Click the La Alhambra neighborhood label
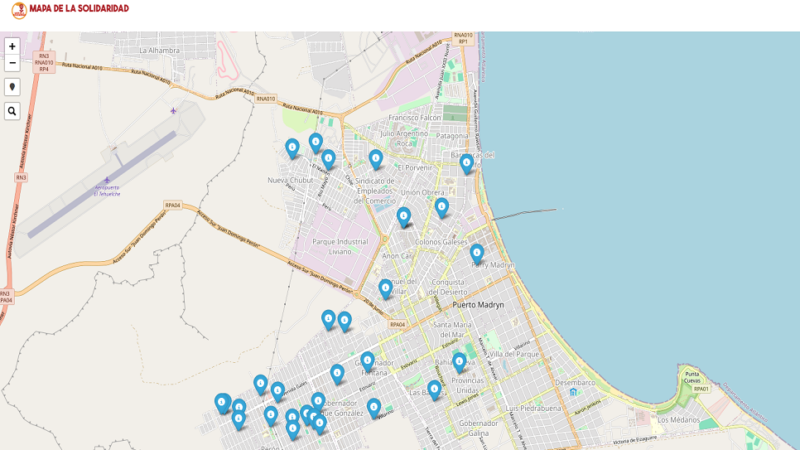The height and width of the screenshot is (450, 800). (159, 51)
